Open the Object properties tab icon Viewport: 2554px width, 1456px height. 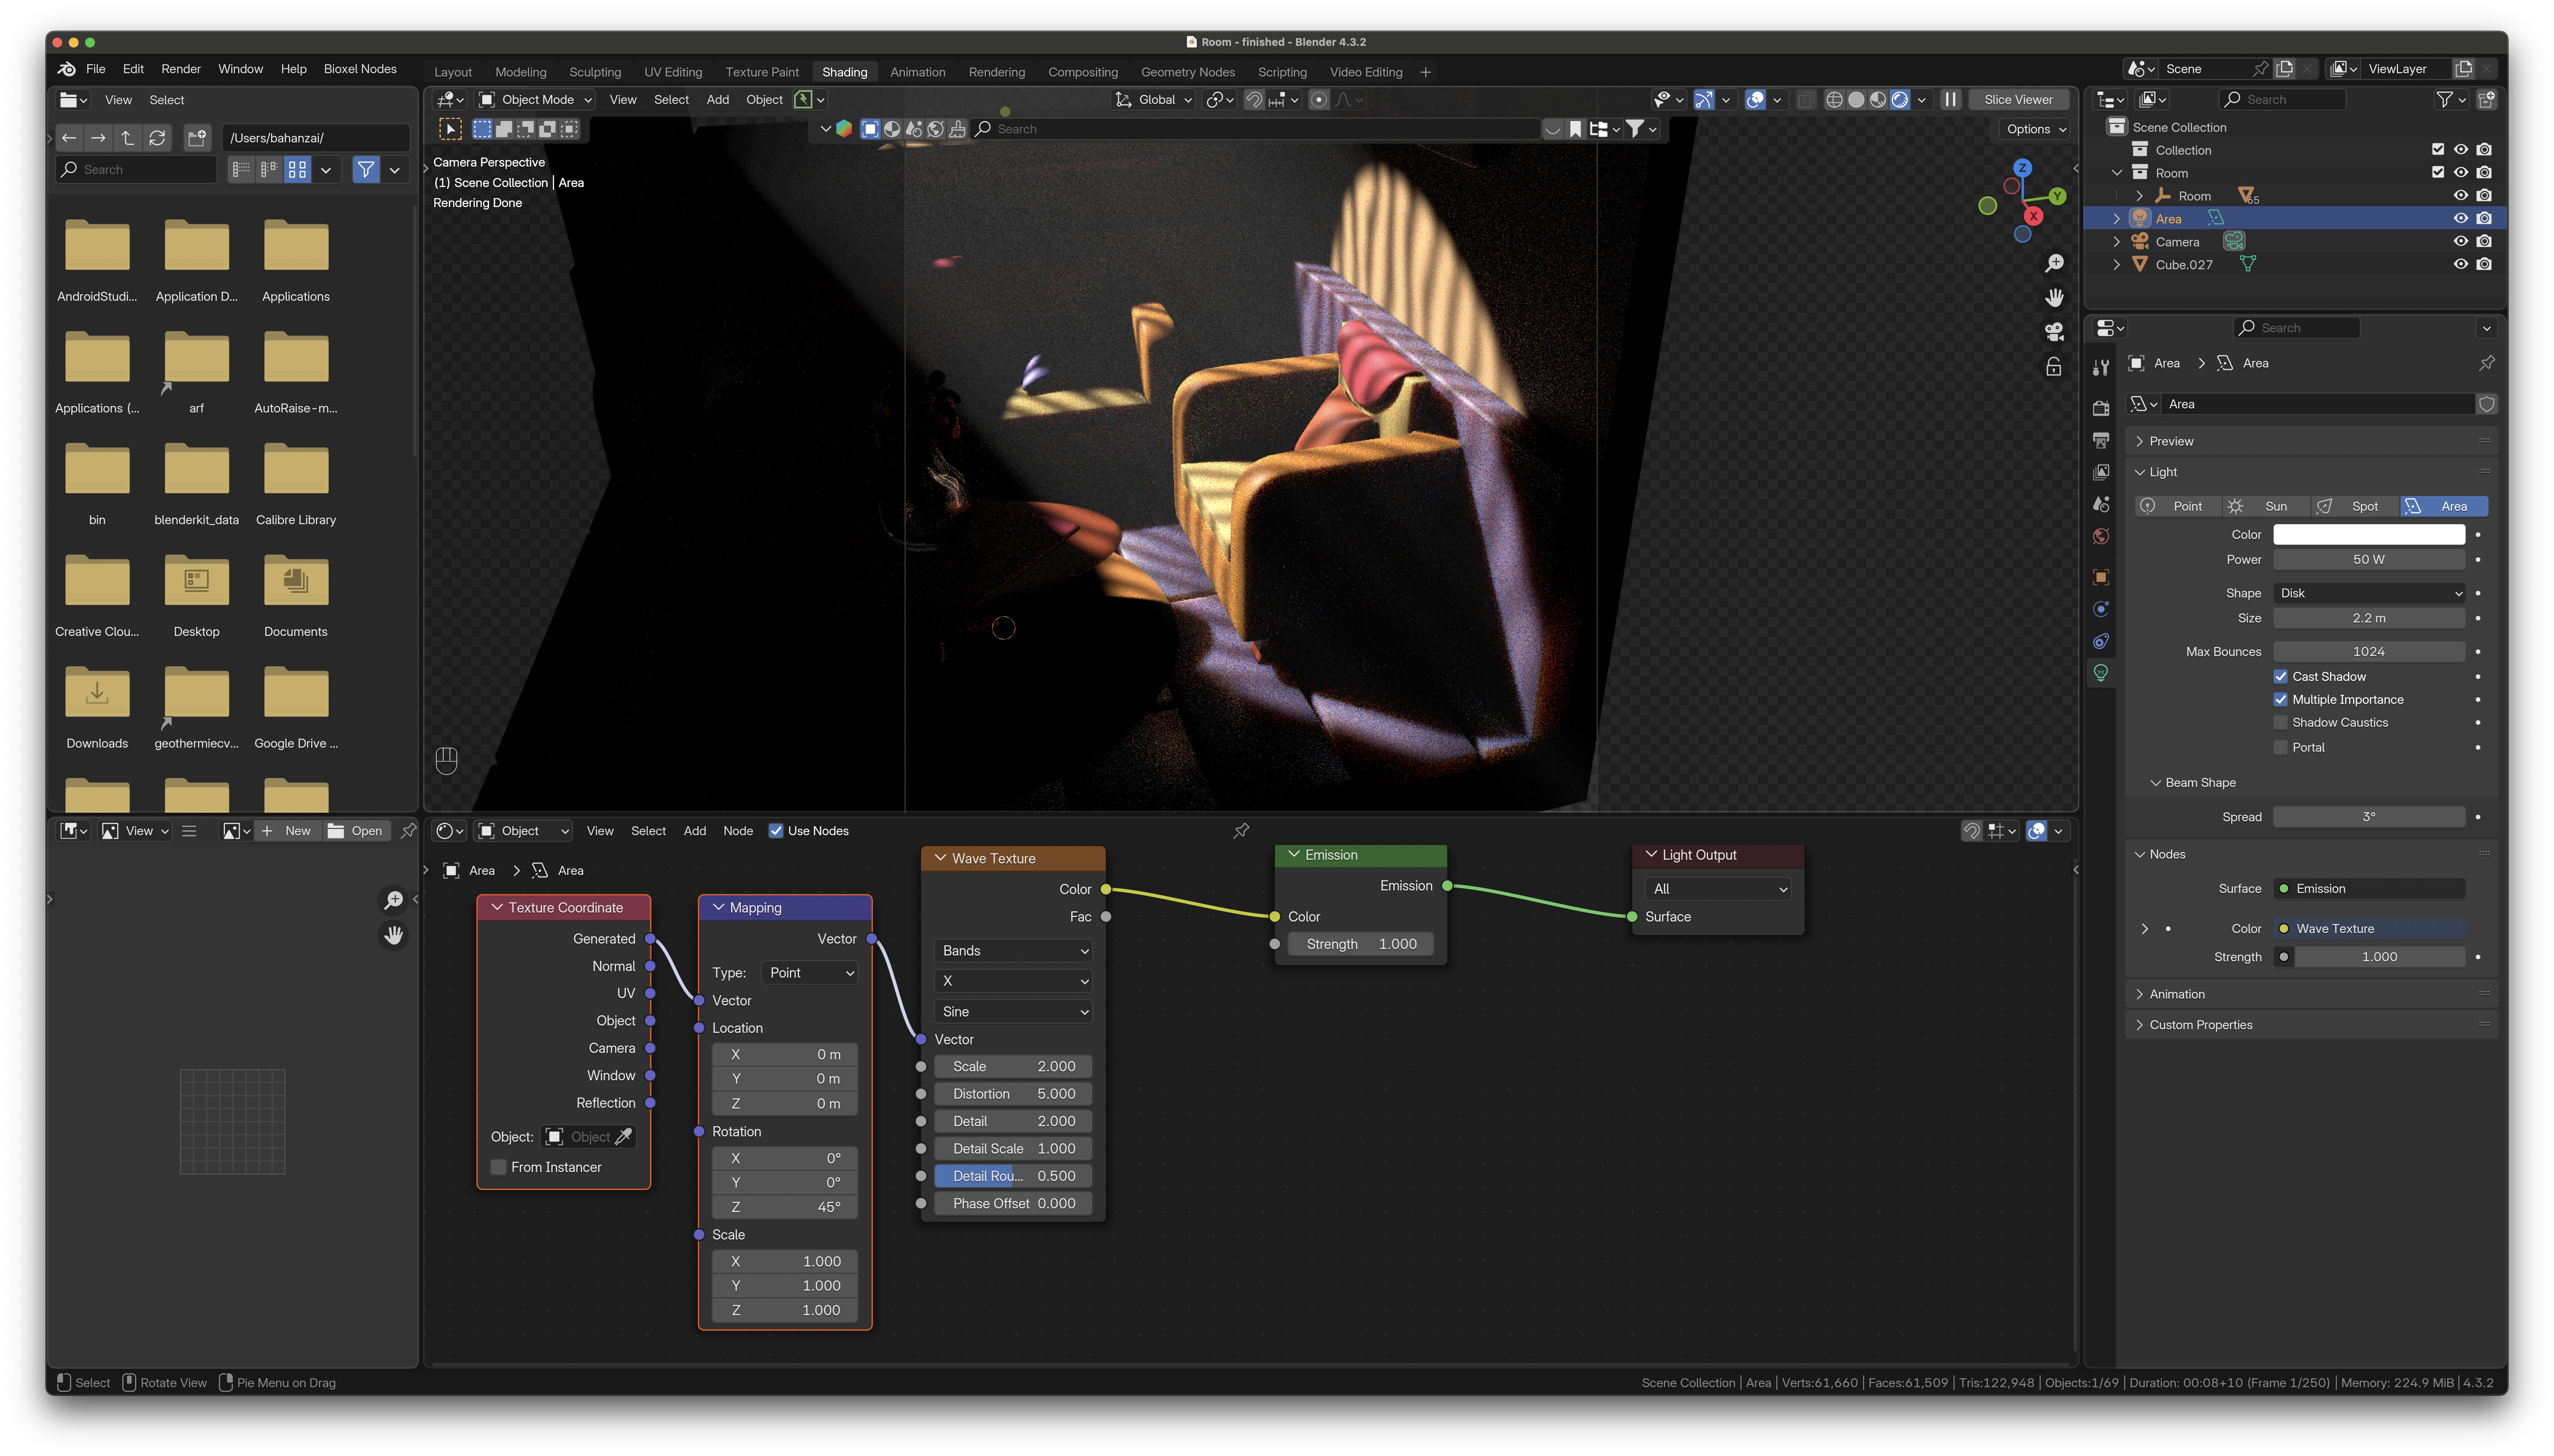2101,577
